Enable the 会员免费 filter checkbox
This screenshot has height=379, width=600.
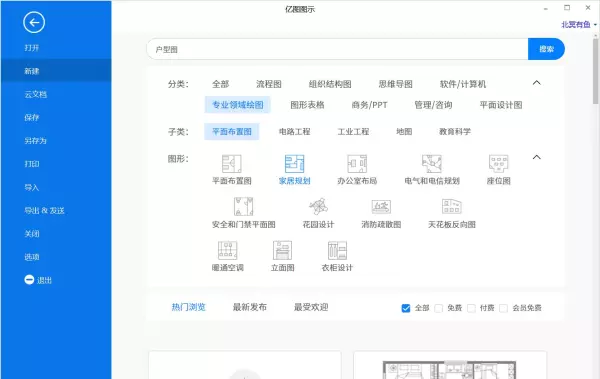tap(504, 308)
